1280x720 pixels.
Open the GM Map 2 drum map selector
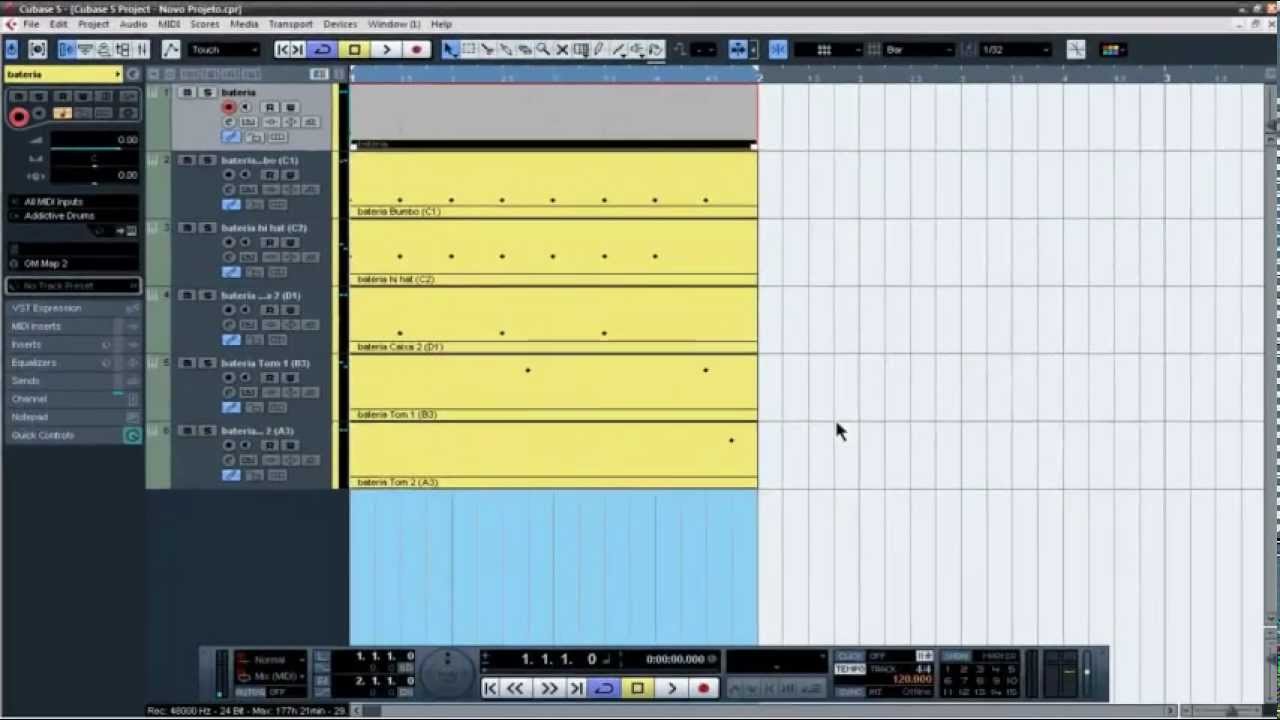(74, 263)
